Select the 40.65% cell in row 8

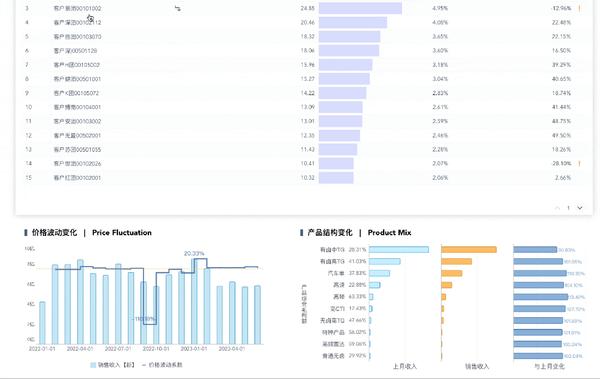click(561, 79)
